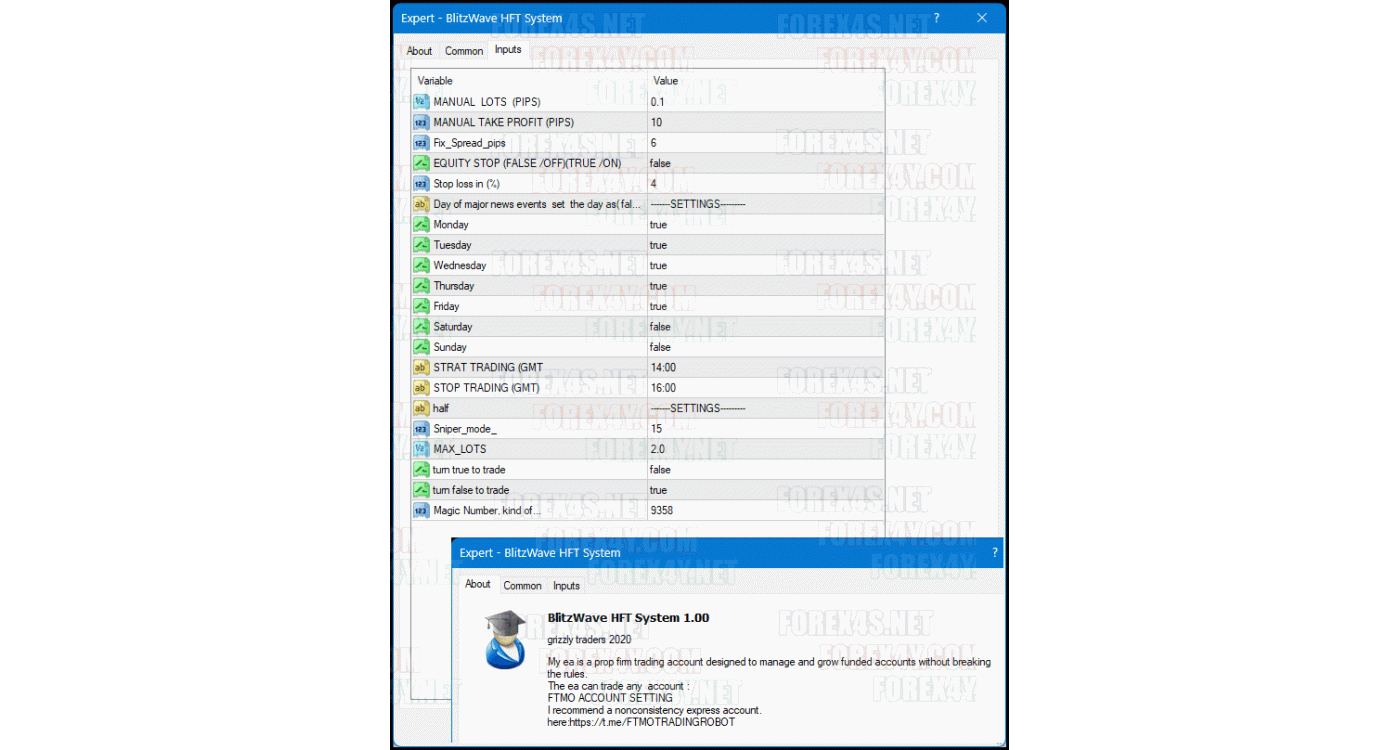Click the decimal icon beside MANUAL LOTS
Screen dimensions: 1400x750
(x=420, y=101)
